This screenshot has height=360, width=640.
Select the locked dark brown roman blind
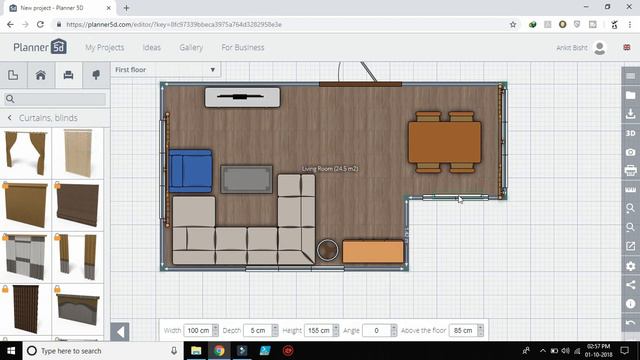coord(78,205)
